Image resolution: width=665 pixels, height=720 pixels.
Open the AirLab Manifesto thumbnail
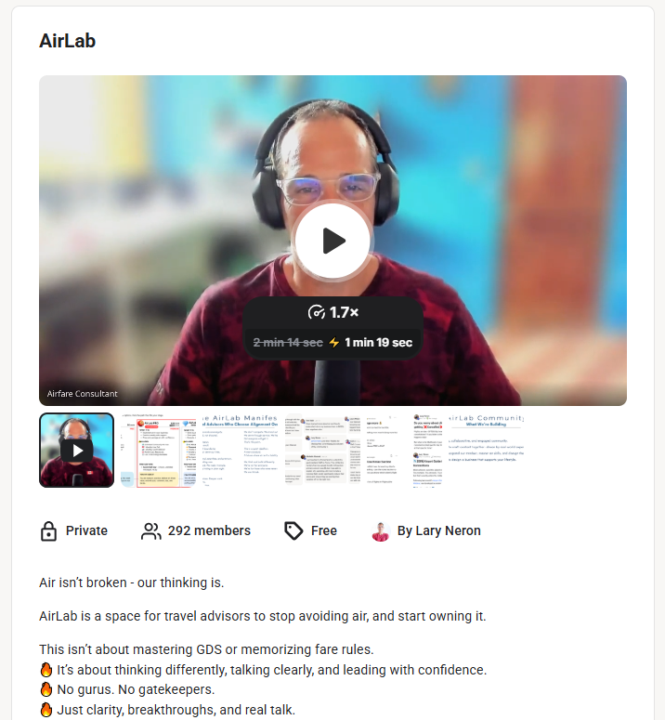(240, 450)
